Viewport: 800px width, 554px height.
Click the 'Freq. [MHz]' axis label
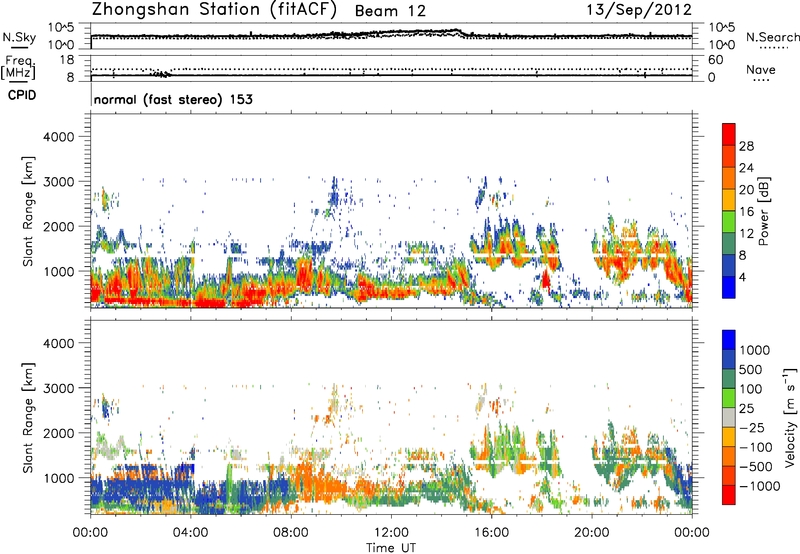pyautogui.click(x=18, y=67)
